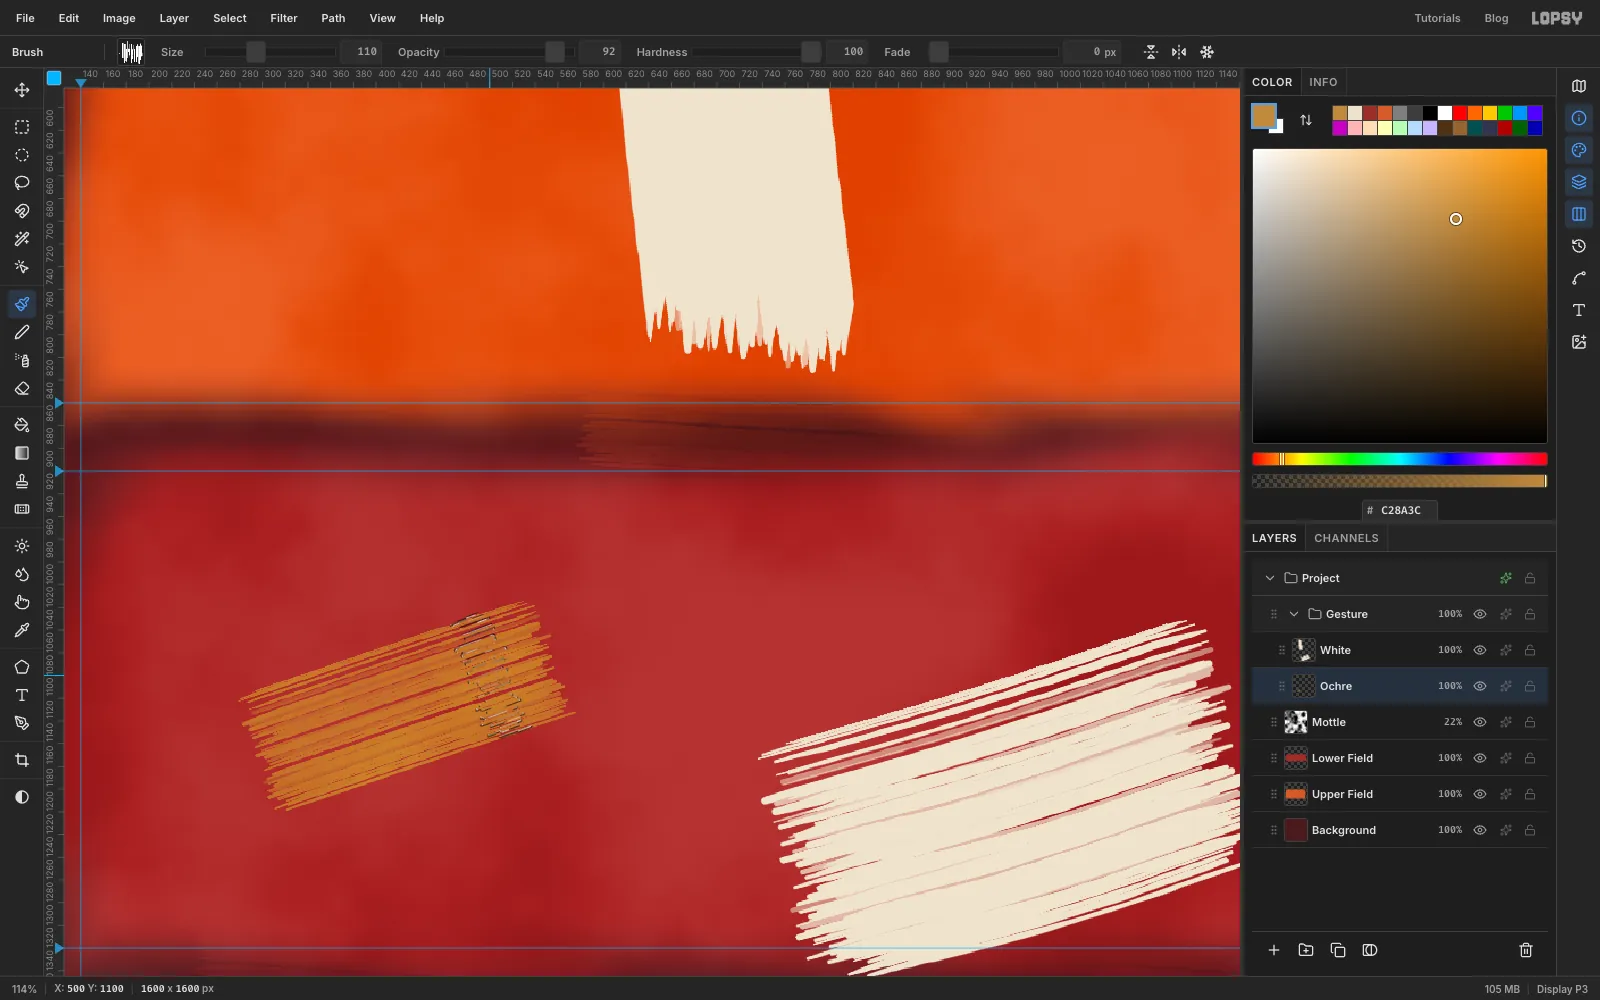The width and height of the screenshot is (1600, 1000).
Task: Switch to the Info tab
Action: coord(1323,82)
